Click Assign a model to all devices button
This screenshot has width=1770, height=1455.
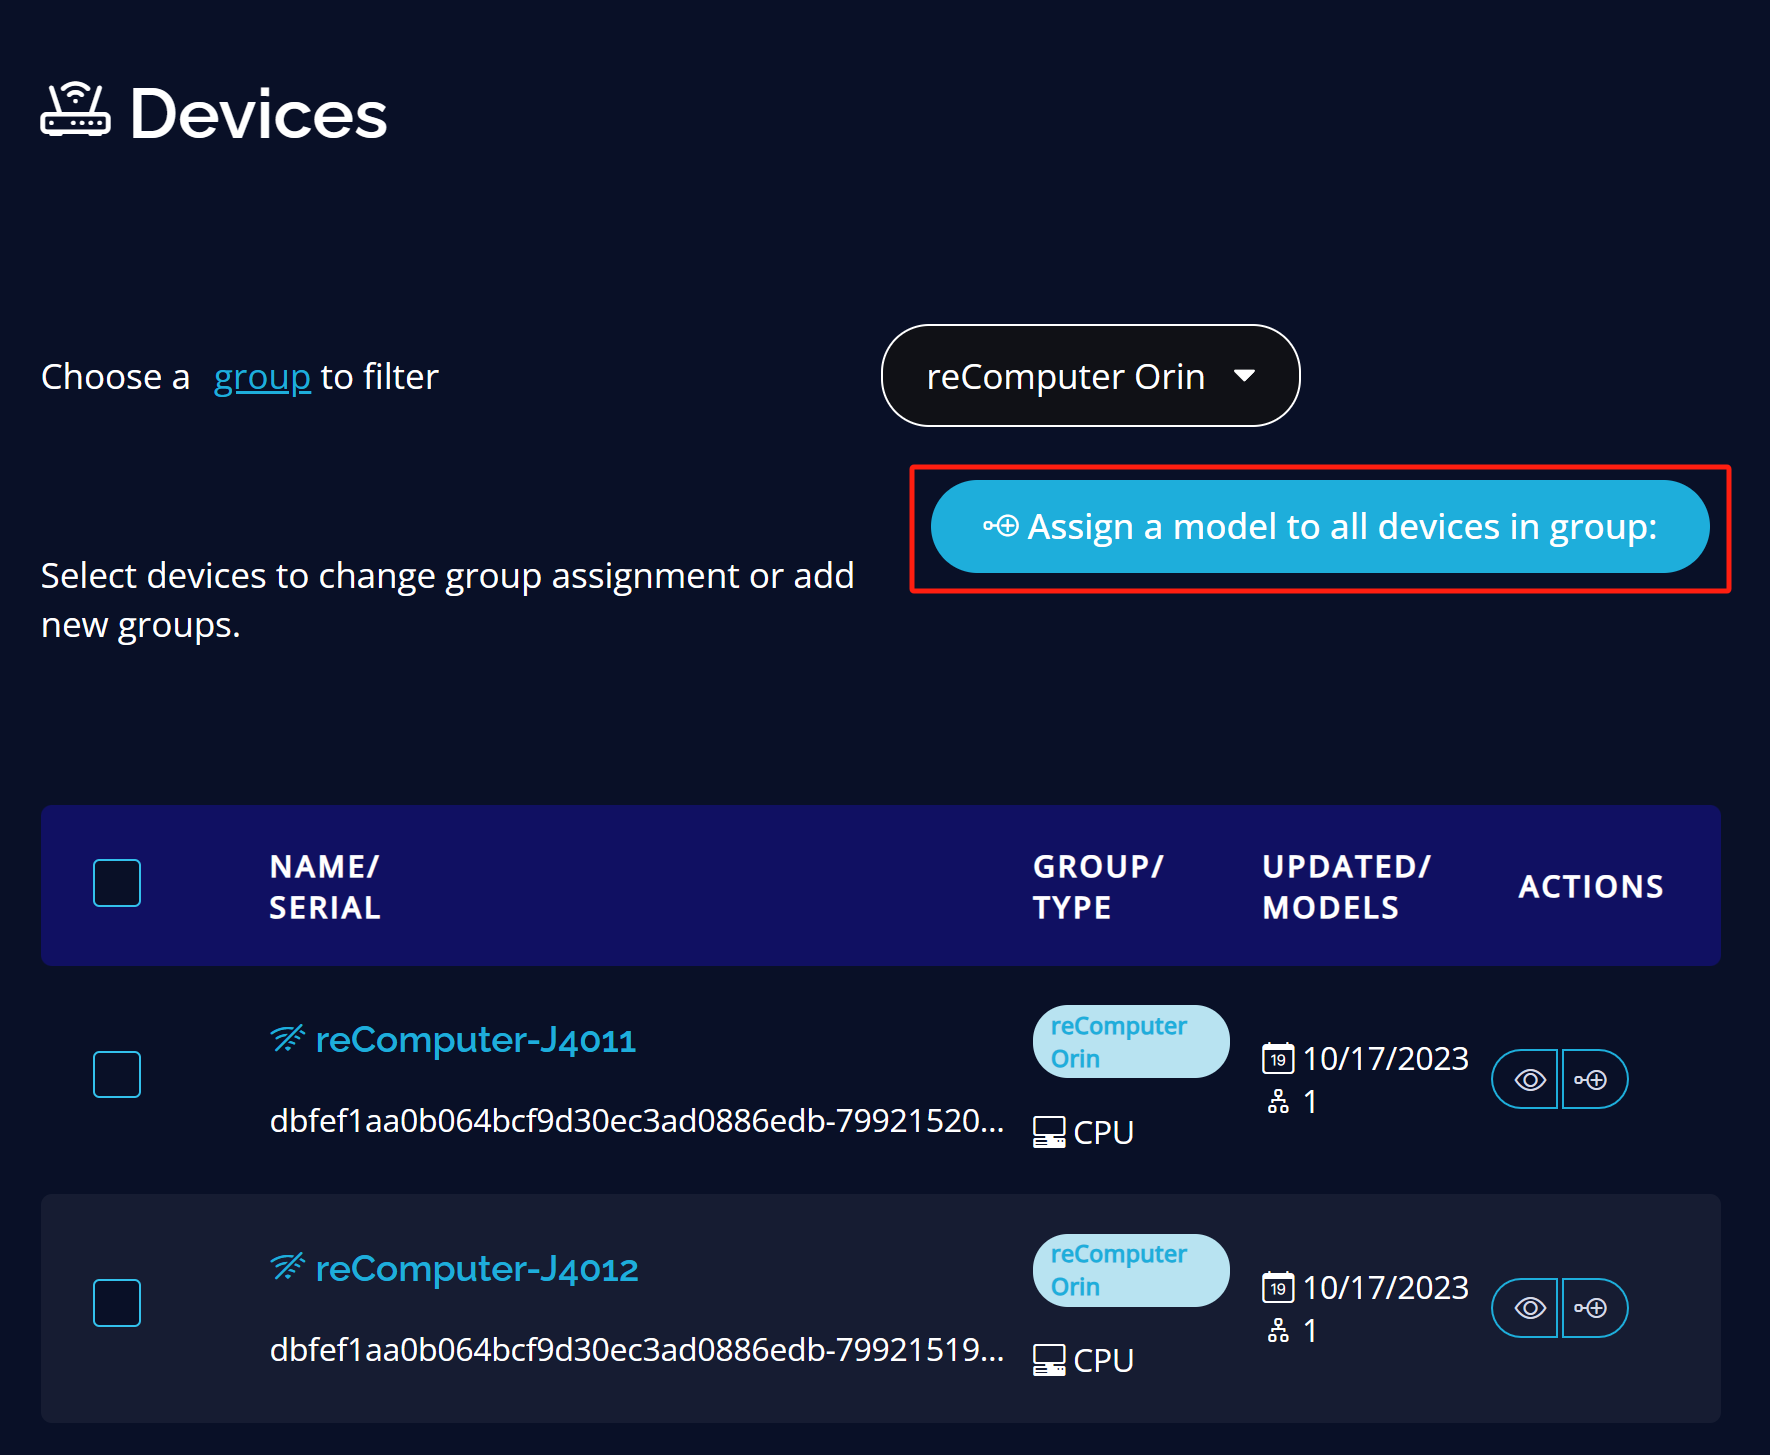[x=1320, y=527]
